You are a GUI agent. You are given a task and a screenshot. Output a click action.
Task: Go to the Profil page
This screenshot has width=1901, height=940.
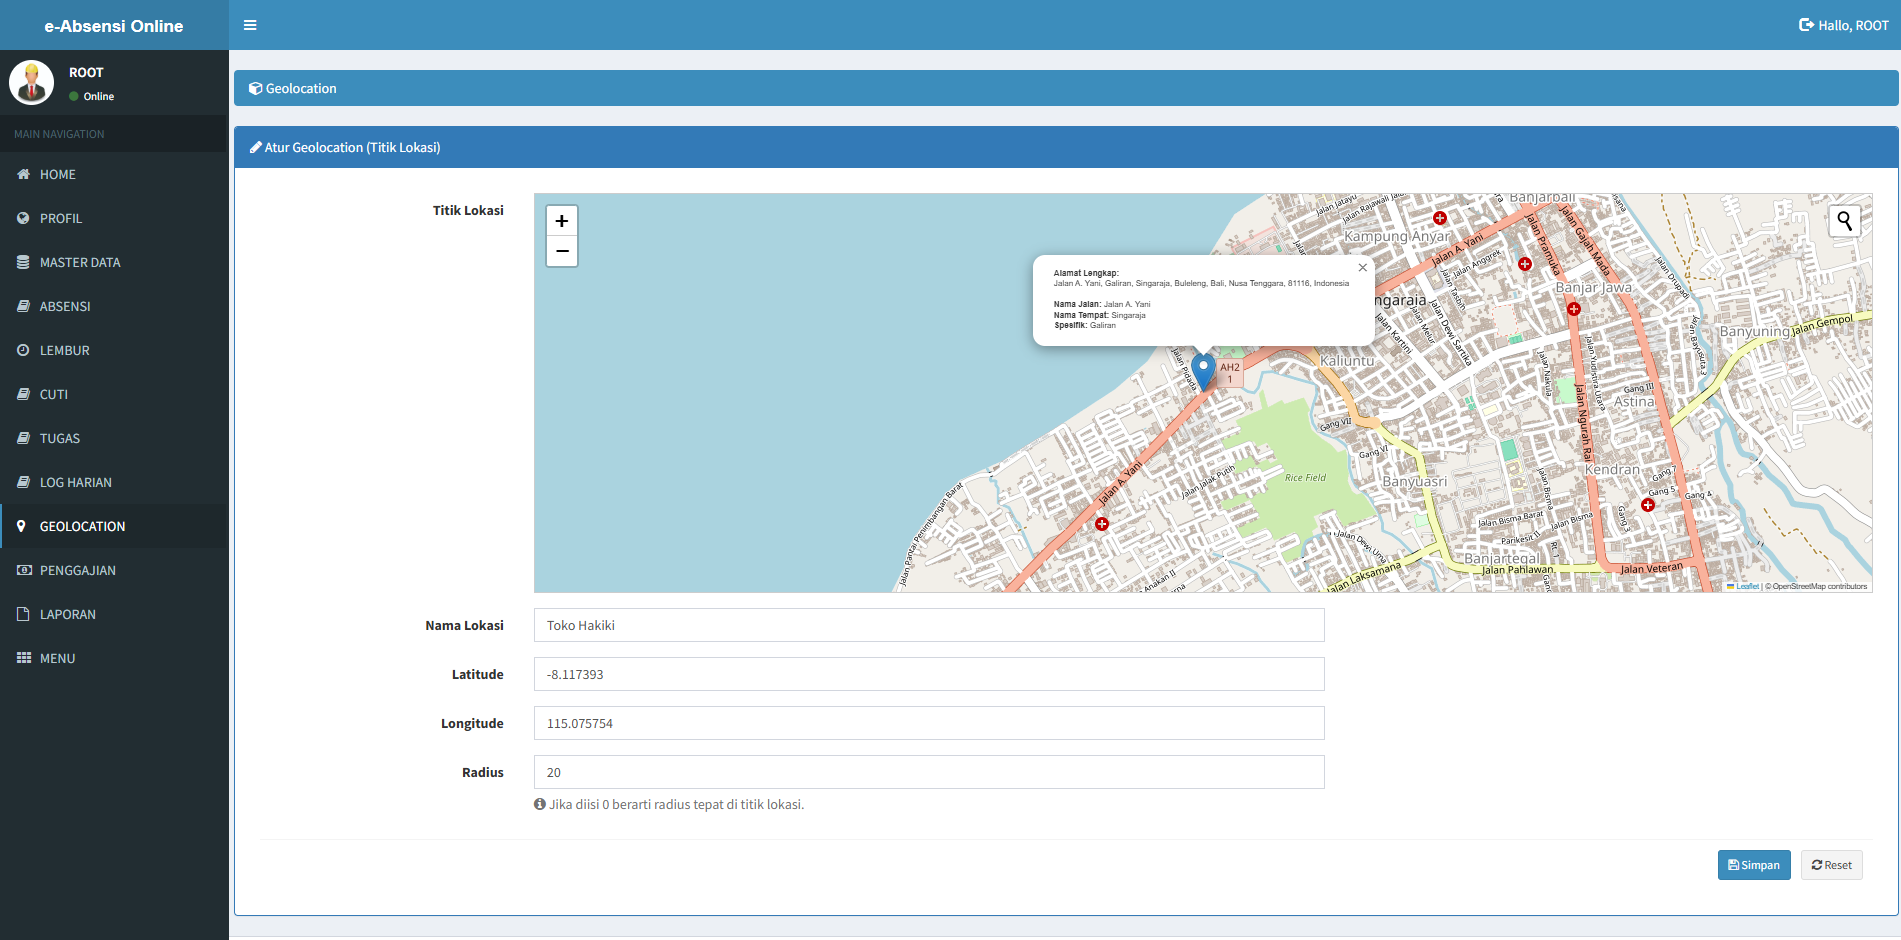61,218
